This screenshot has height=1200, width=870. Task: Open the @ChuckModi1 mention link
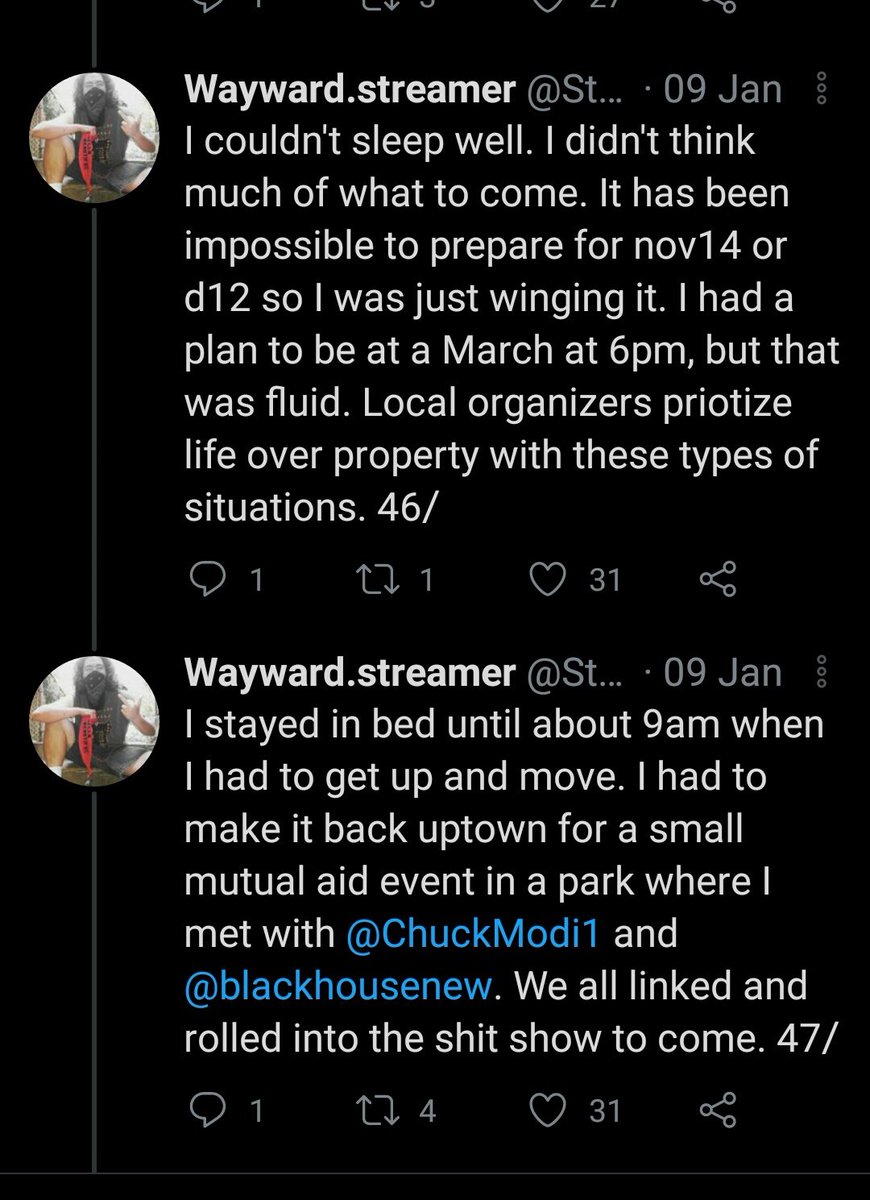(x=471, y=935)
